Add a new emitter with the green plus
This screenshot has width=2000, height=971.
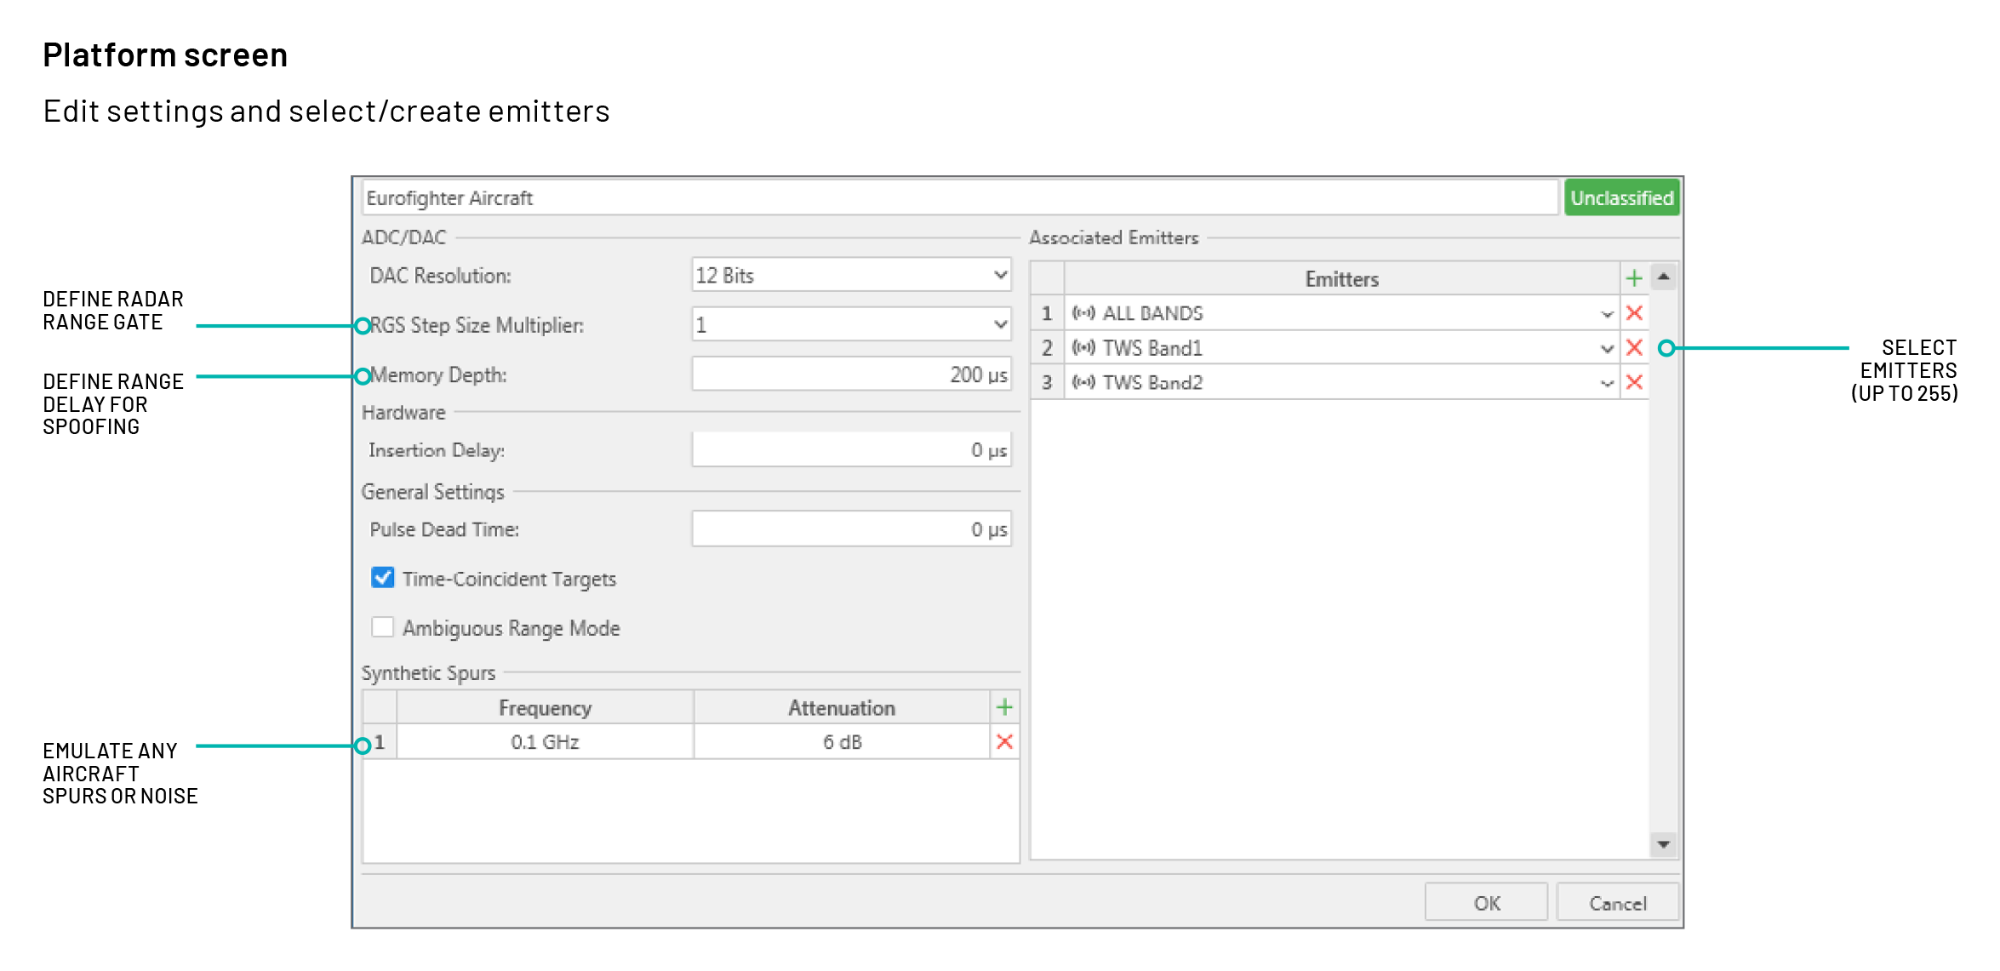click(x=1634, y=278)
